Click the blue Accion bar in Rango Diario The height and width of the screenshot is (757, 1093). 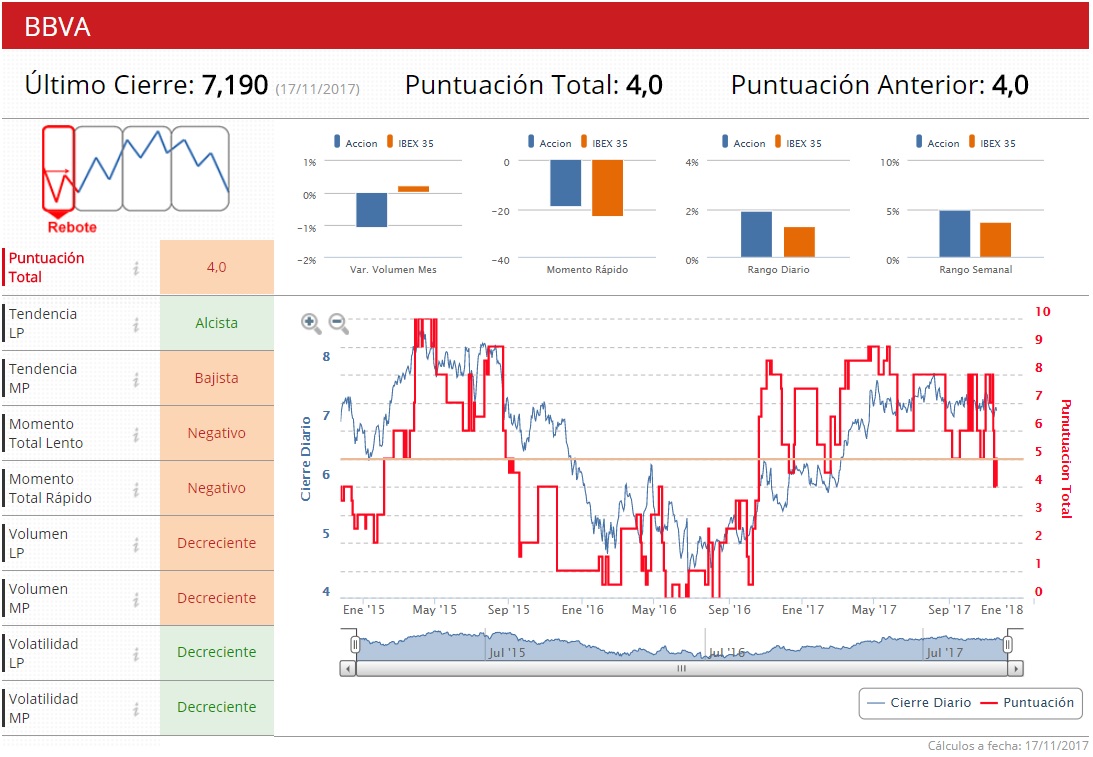(756, 235)
